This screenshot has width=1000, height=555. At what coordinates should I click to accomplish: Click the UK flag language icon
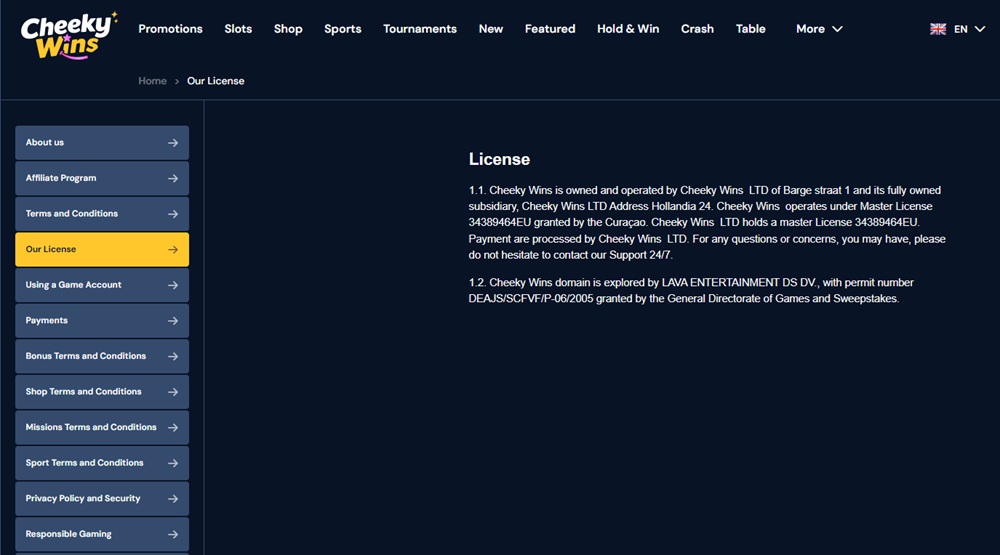coord(938,29)
